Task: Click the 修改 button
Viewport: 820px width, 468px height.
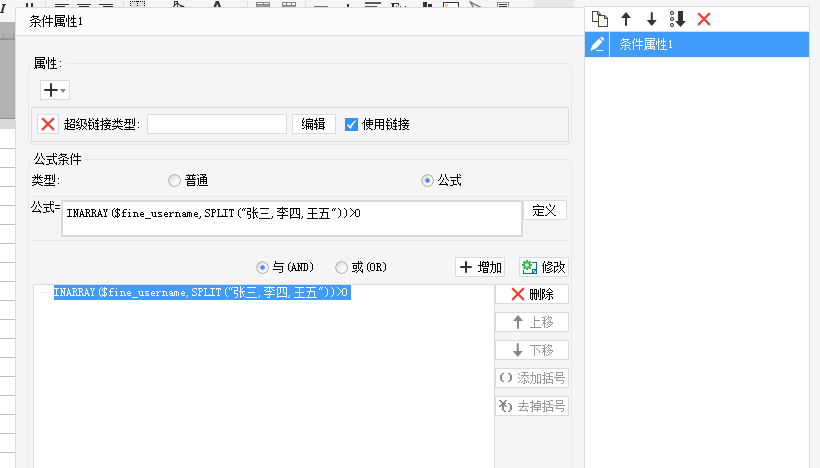Action: pos(544,267)
